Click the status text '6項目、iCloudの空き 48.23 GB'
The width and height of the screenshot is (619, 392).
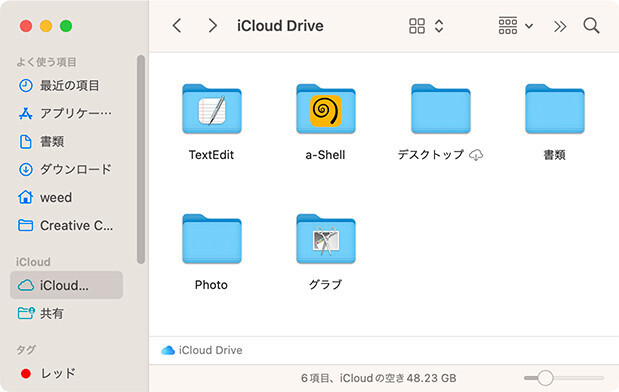click(379, 378)
